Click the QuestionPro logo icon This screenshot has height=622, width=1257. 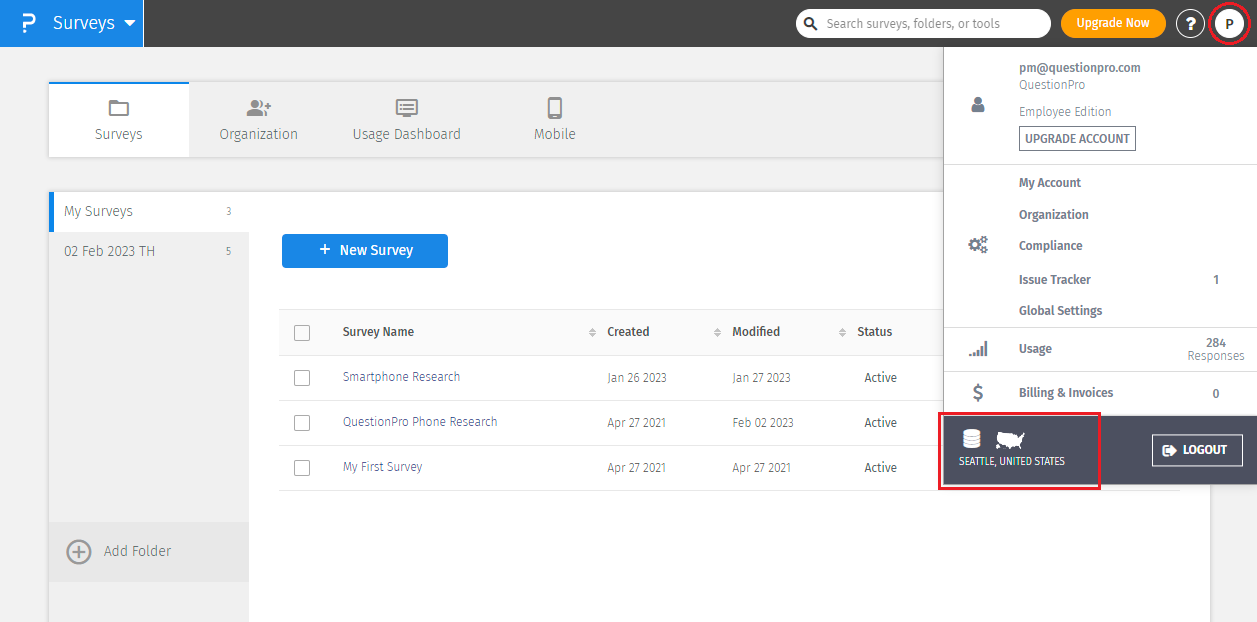(28, 23)
